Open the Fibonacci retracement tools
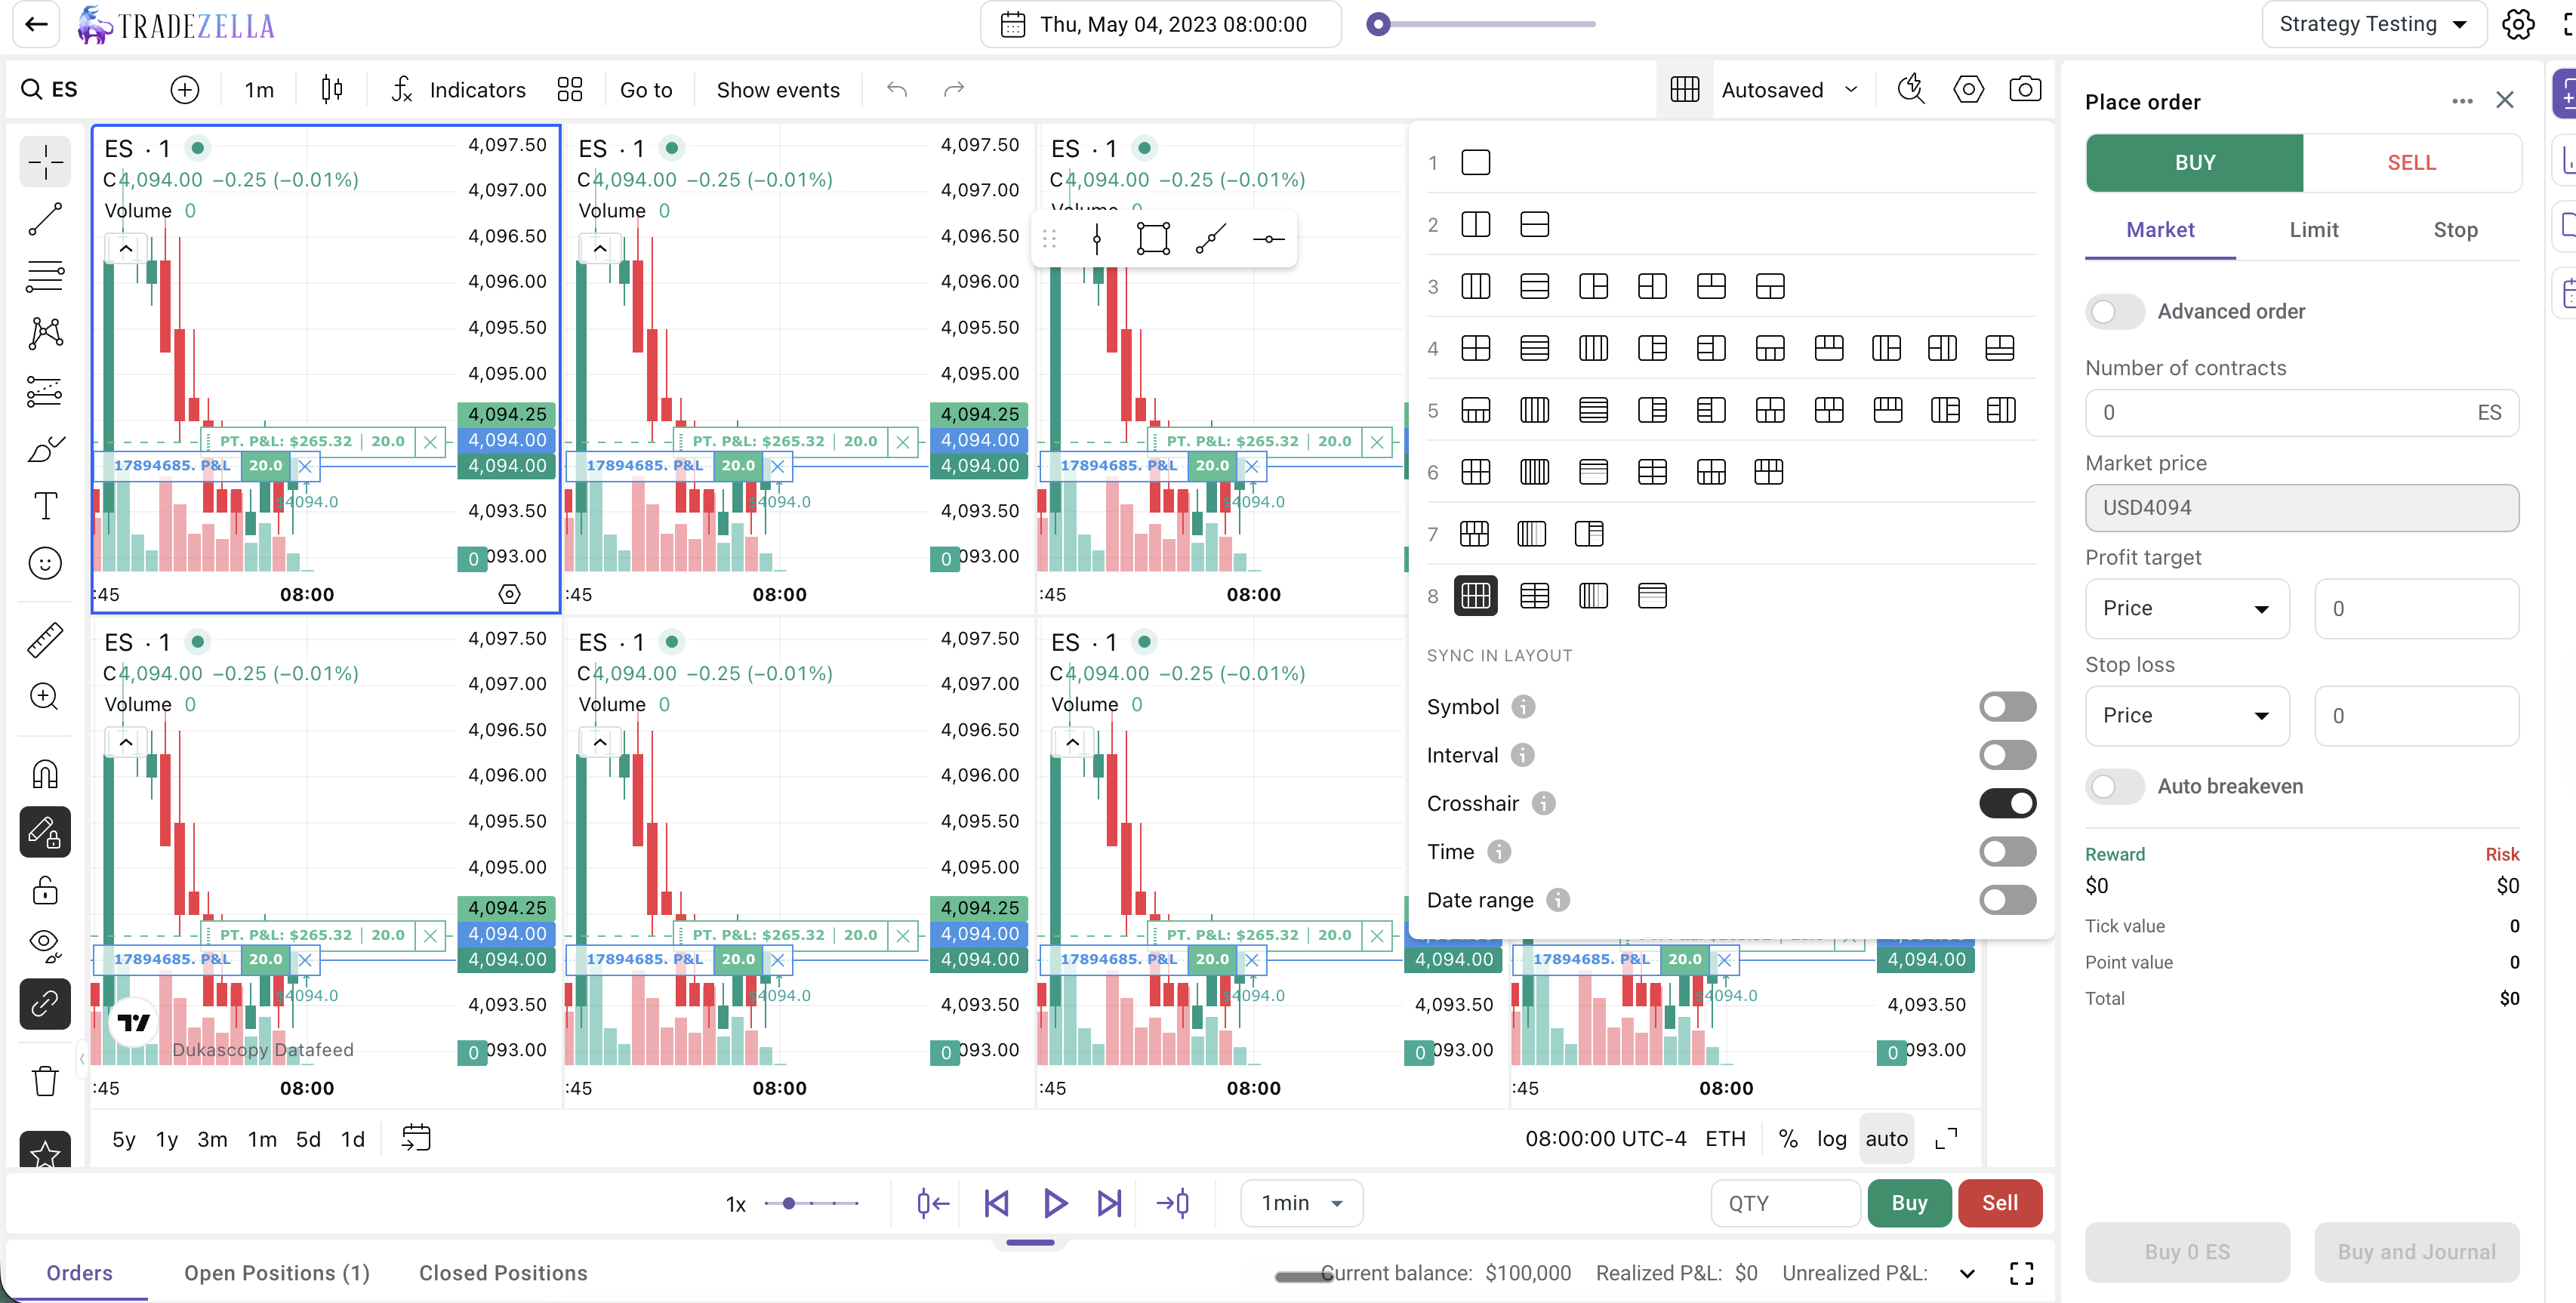 point(45,276)
